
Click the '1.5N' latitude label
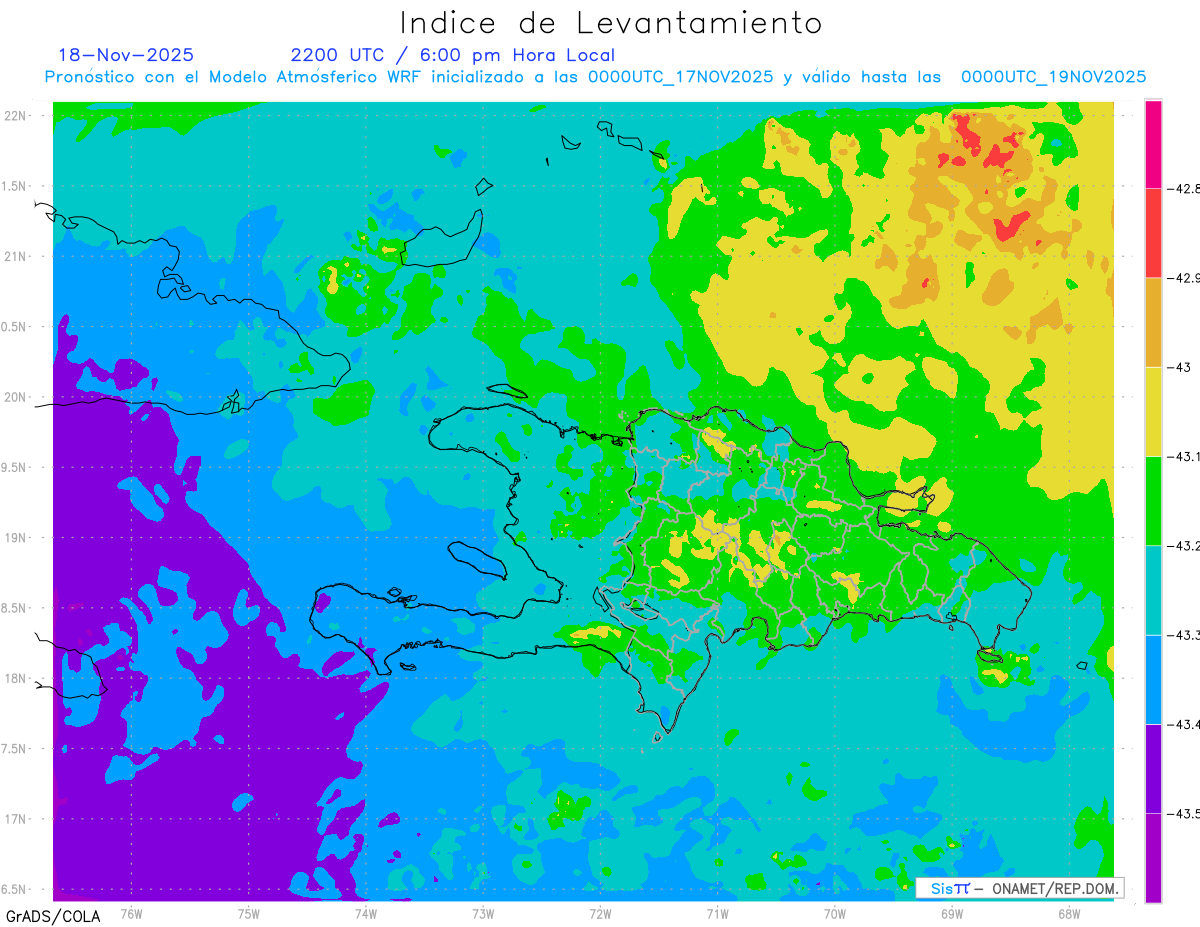click(15, 186)
